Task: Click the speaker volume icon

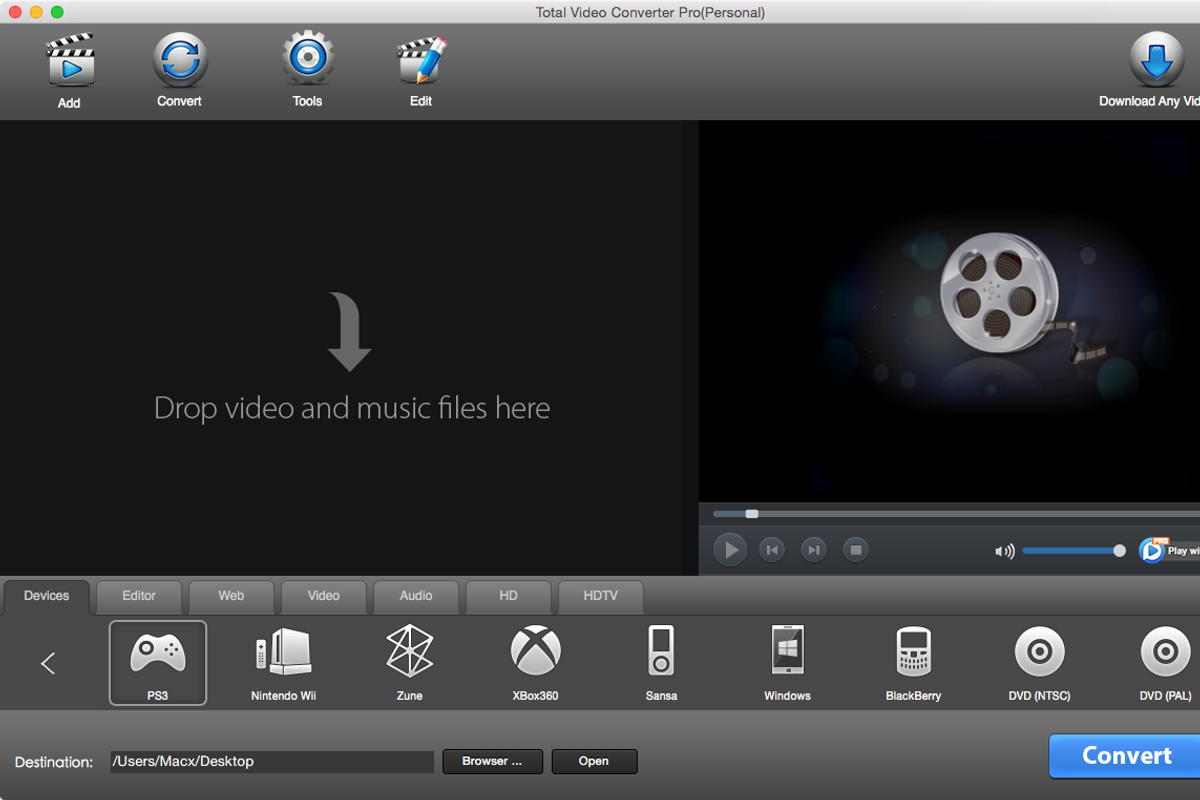Action: [x=1004, y=551]
